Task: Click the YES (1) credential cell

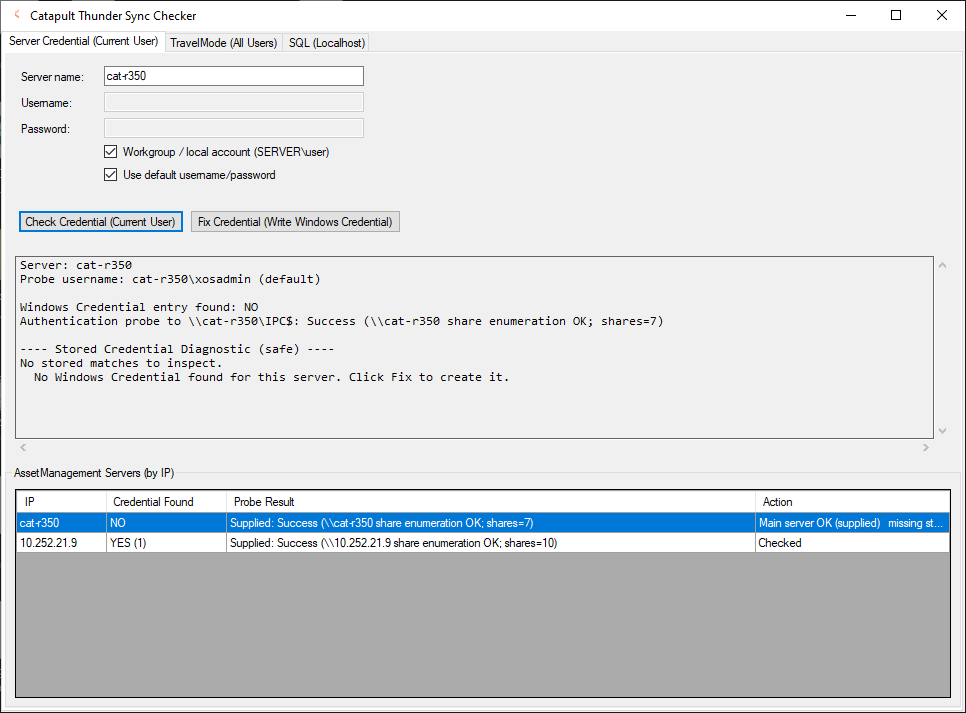Action: pyautogui.click(x=166, y=543)
